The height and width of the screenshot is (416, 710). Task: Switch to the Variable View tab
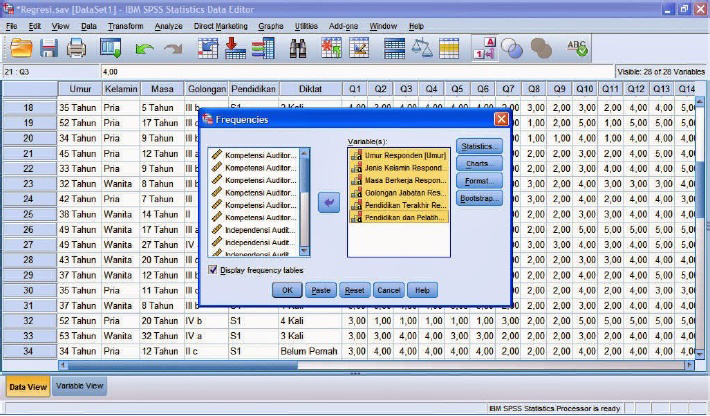(x=79, y=386)
